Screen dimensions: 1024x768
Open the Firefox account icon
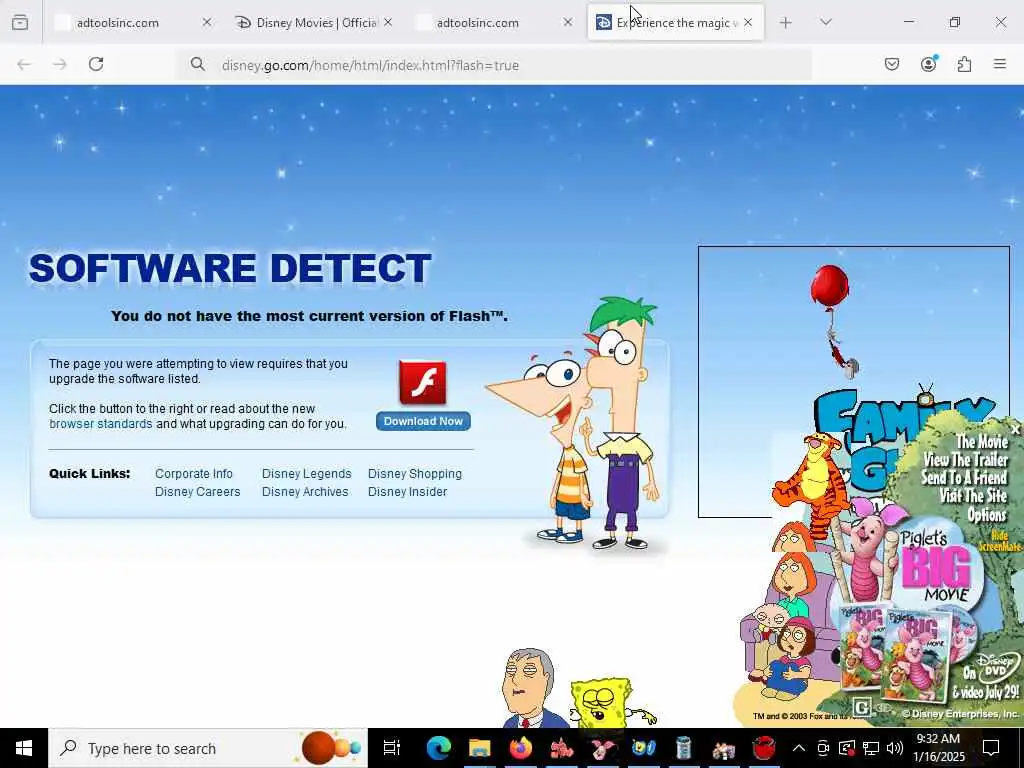(928, 64)
